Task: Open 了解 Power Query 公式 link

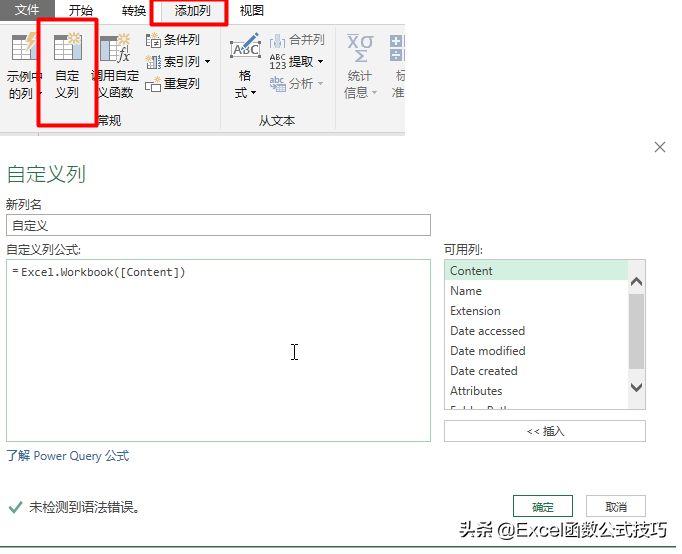Action: click(x=68, y=456)
